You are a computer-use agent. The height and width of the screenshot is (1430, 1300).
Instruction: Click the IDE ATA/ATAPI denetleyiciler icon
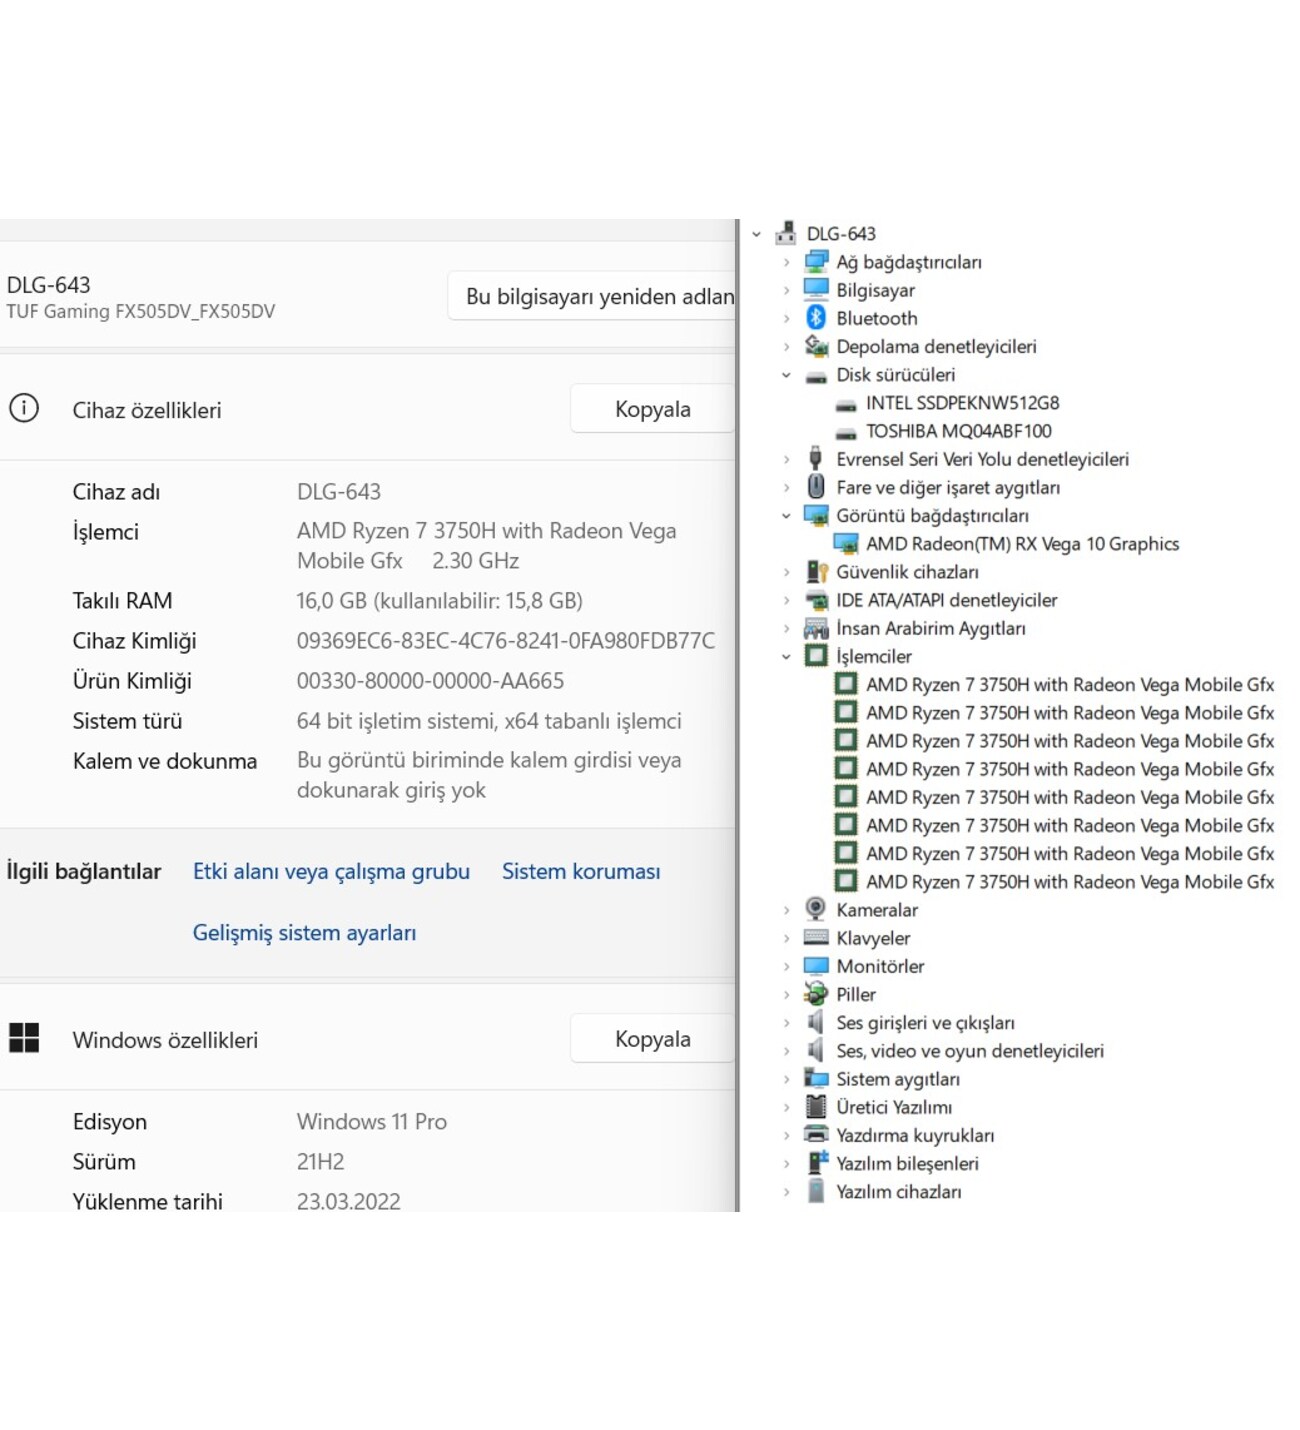[816, 600]
